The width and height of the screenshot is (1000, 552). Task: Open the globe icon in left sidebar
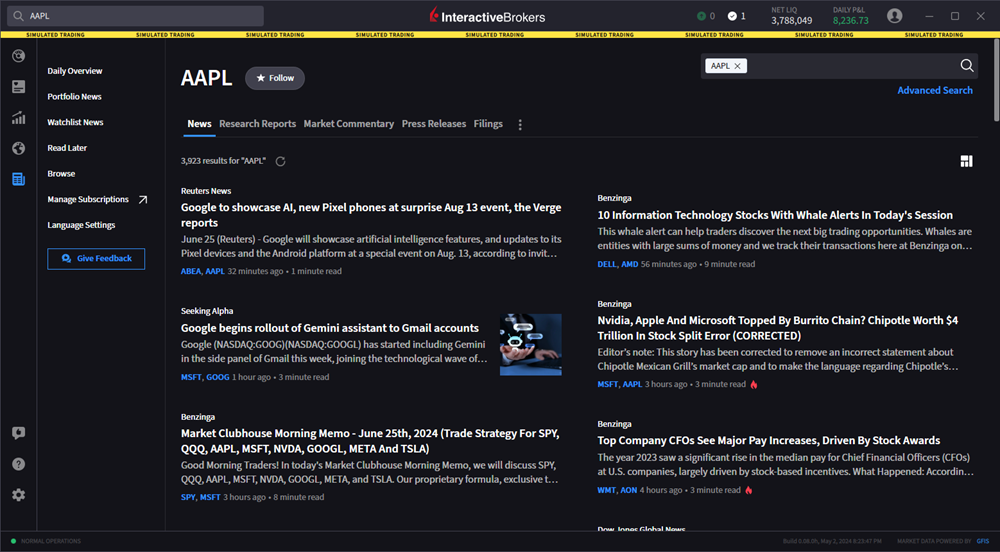point(18,148)
